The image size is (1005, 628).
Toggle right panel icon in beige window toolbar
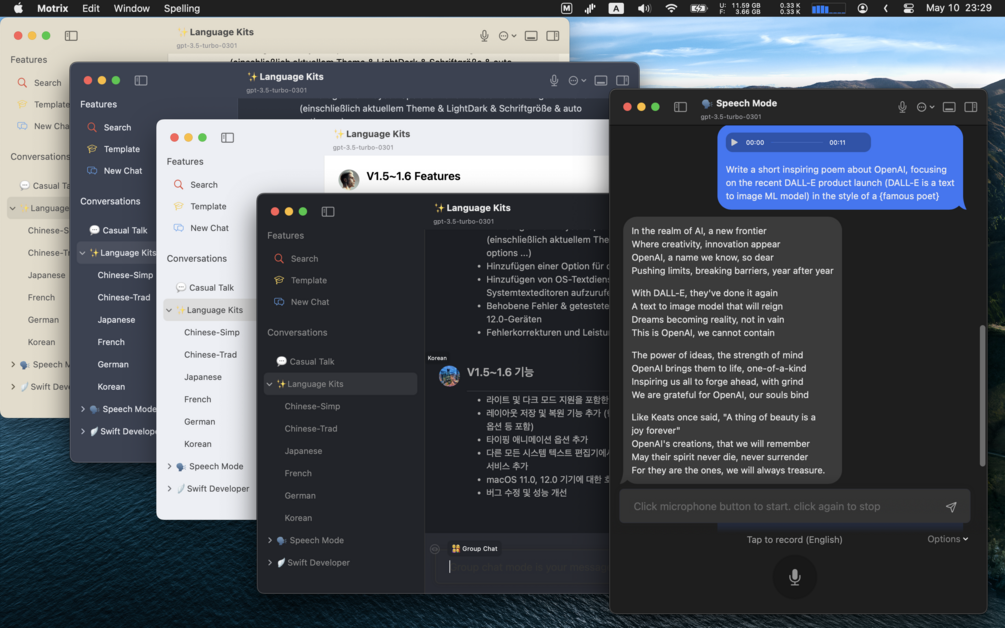click(552, 36)
